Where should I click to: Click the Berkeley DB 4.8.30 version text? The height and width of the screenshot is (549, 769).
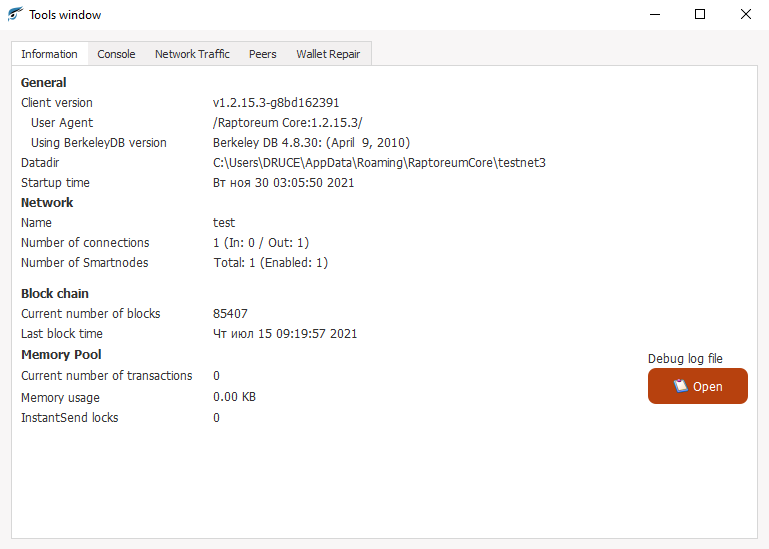[311, 143]
